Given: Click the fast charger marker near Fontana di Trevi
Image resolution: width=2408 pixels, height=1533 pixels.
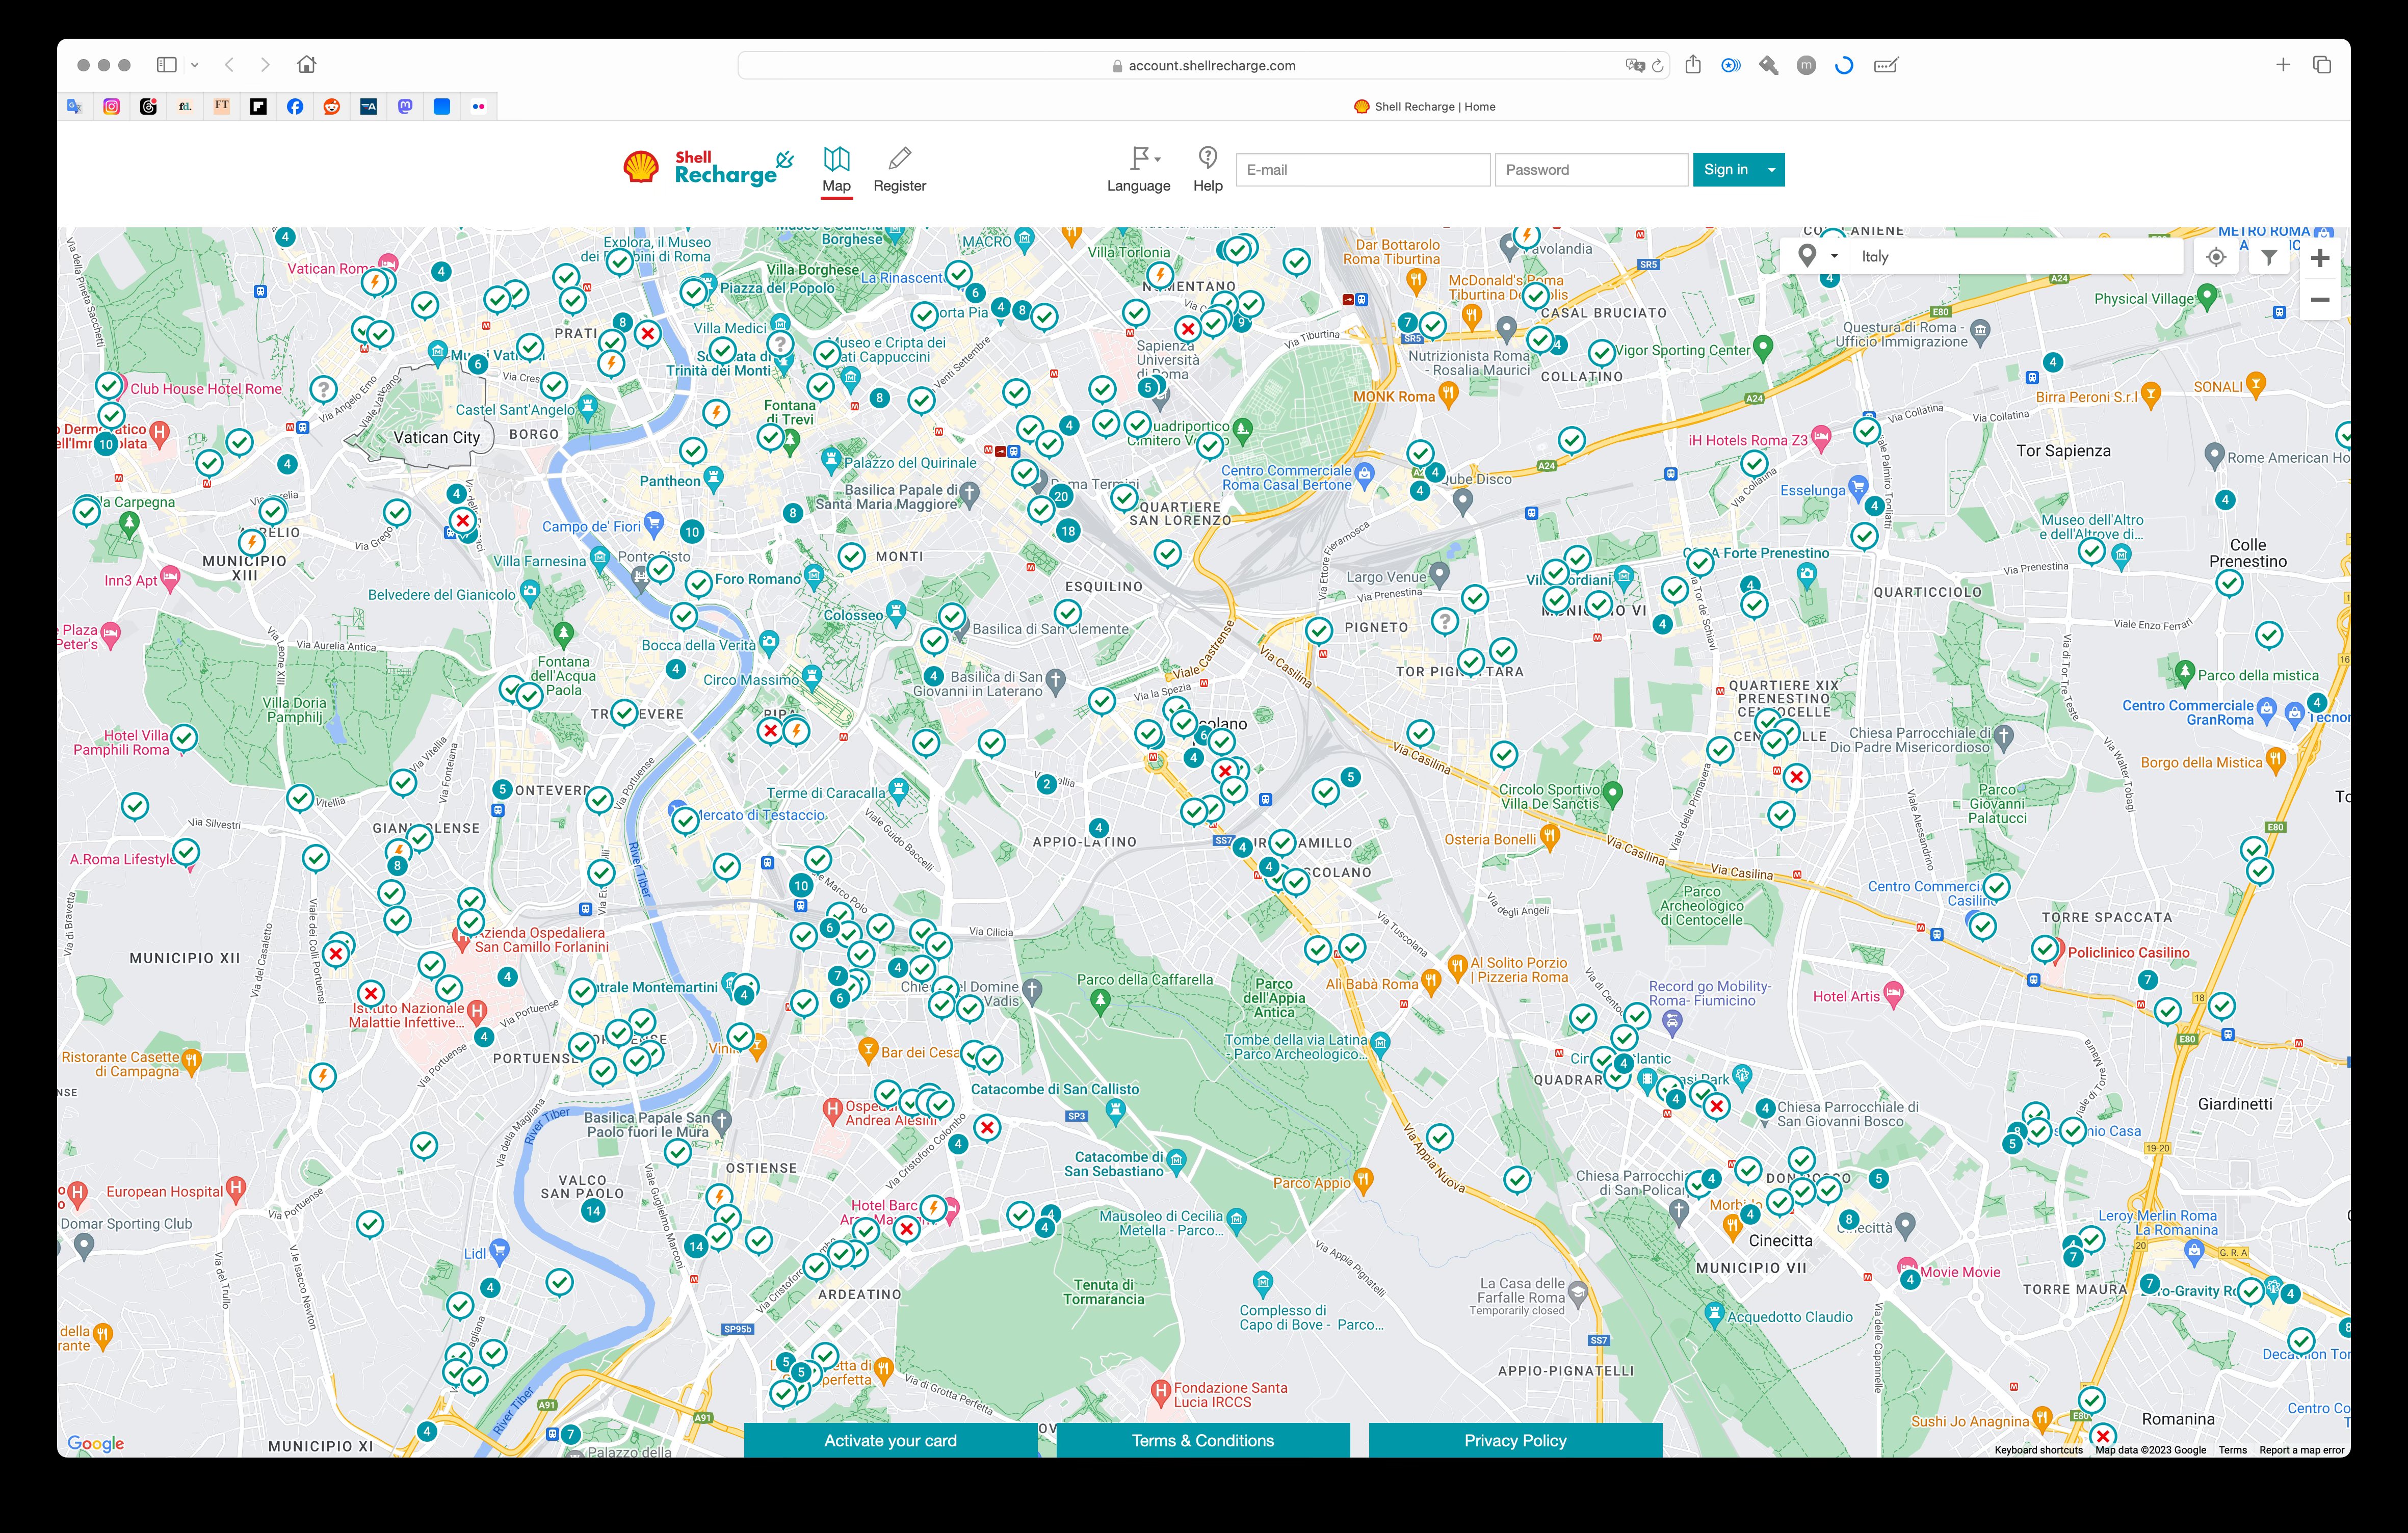Looking at the screenshot, I should [x=716, y=412].
